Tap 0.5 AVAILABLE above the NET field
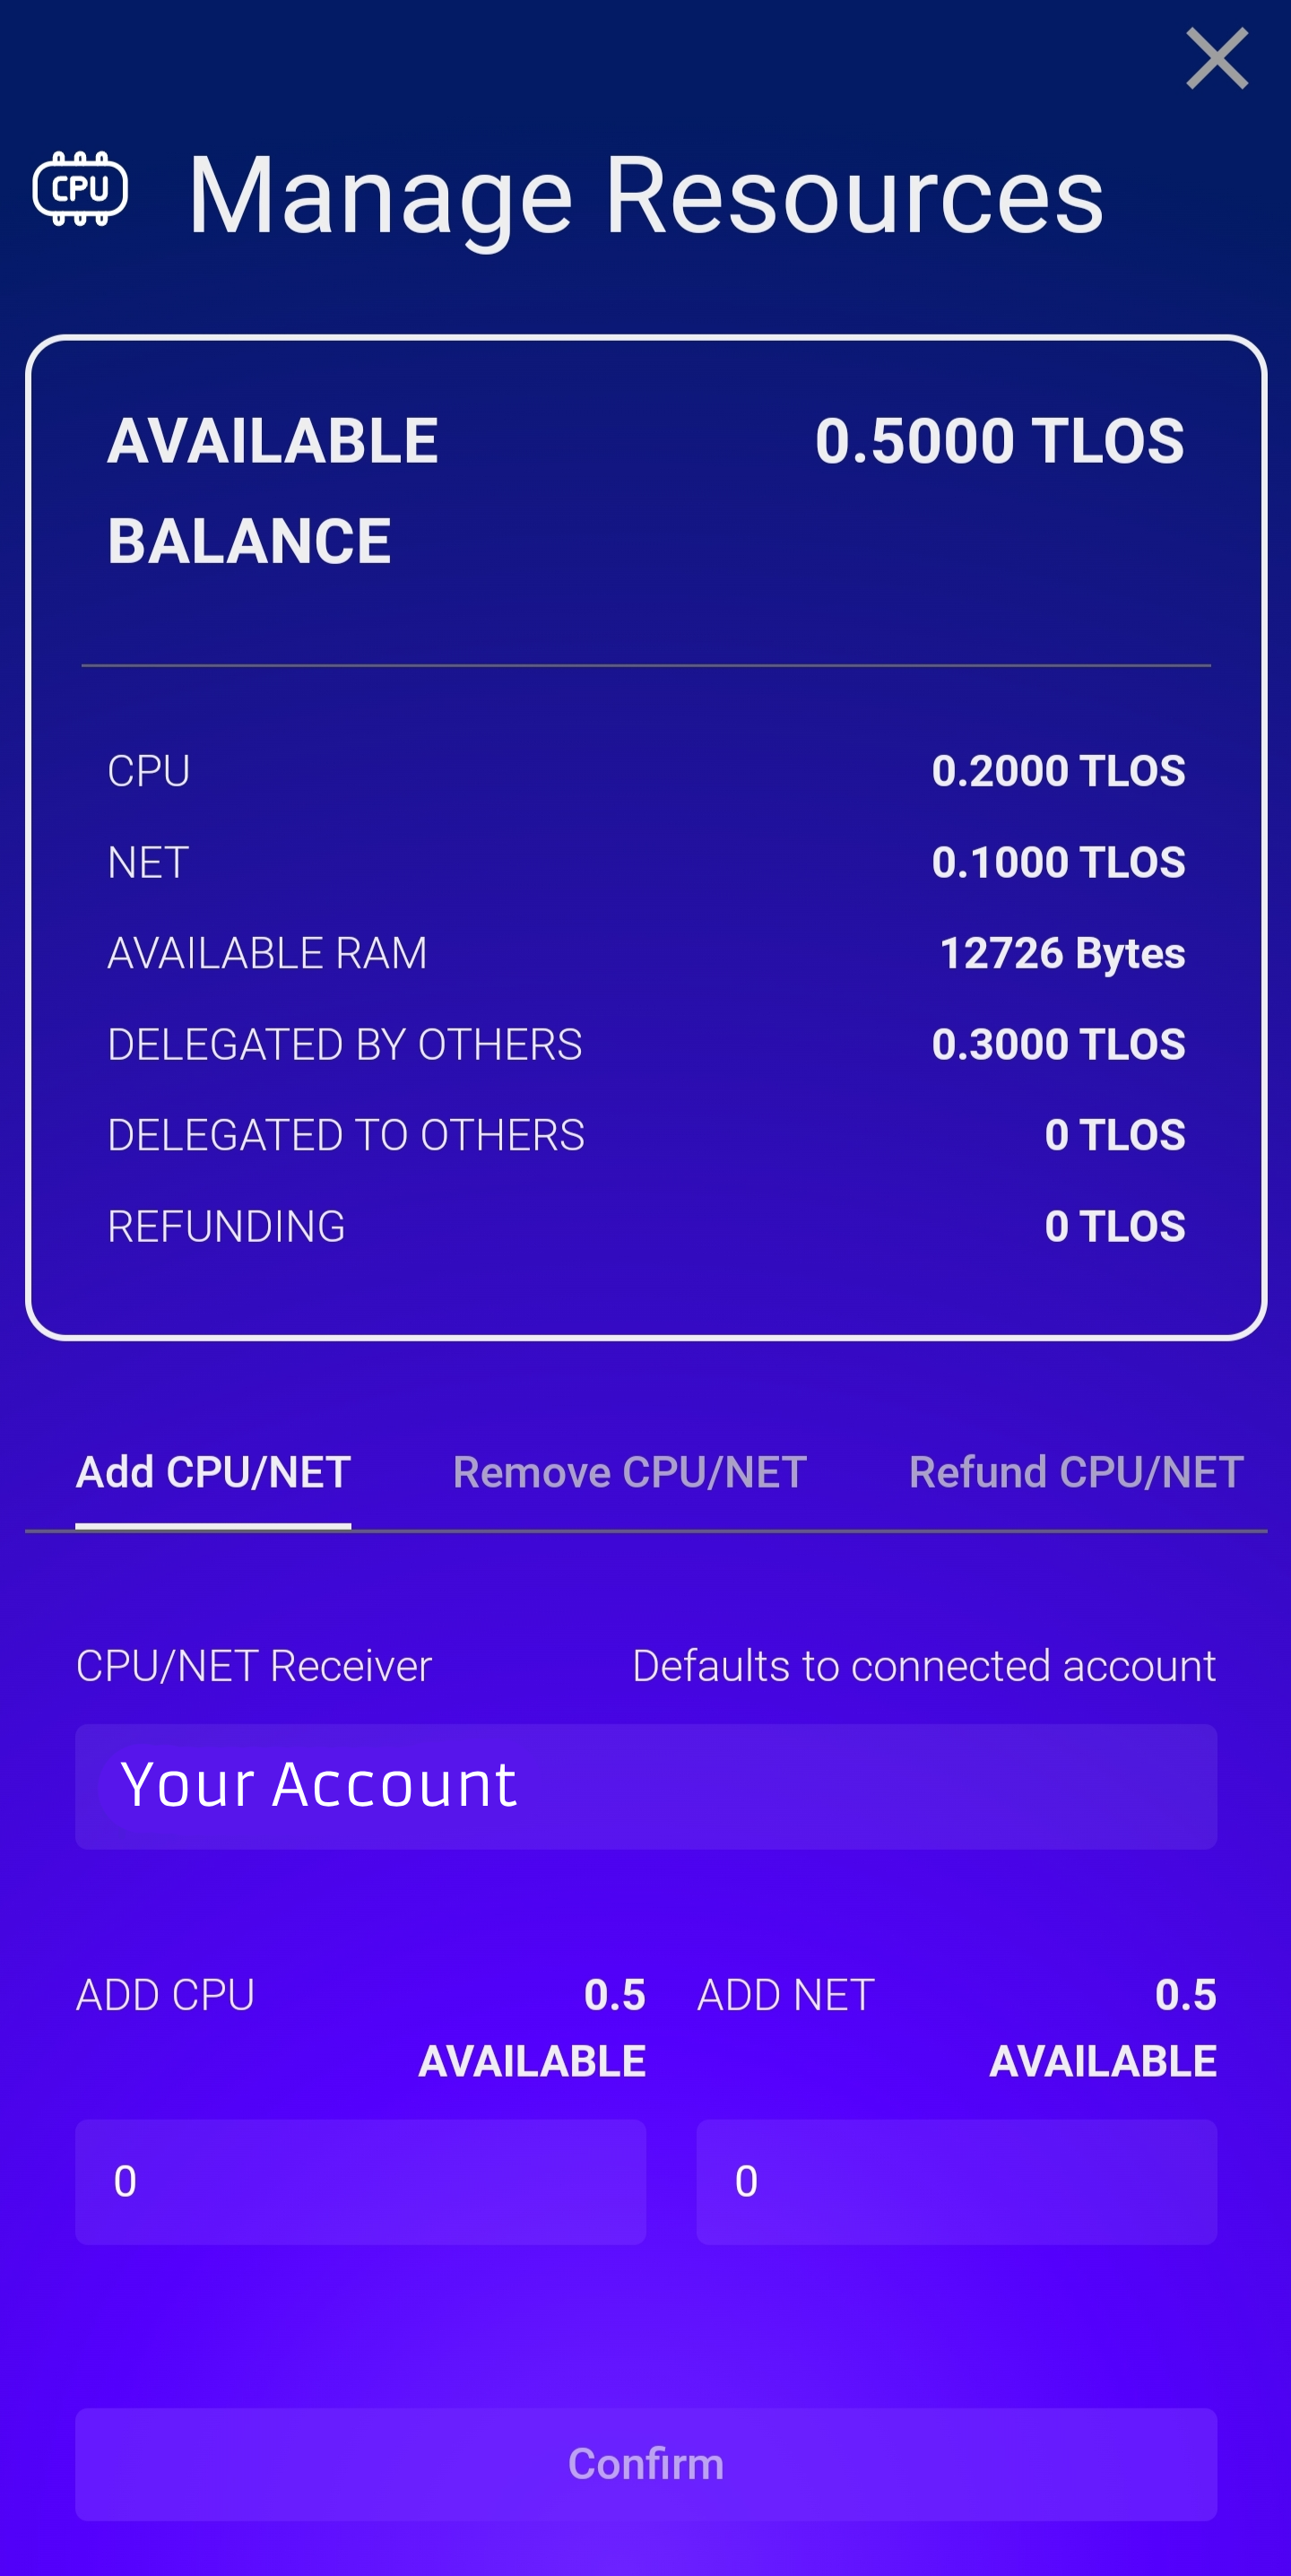Image resolution: width=1291 pixels, height=2576 pixels. [x=1102, y=2028]
